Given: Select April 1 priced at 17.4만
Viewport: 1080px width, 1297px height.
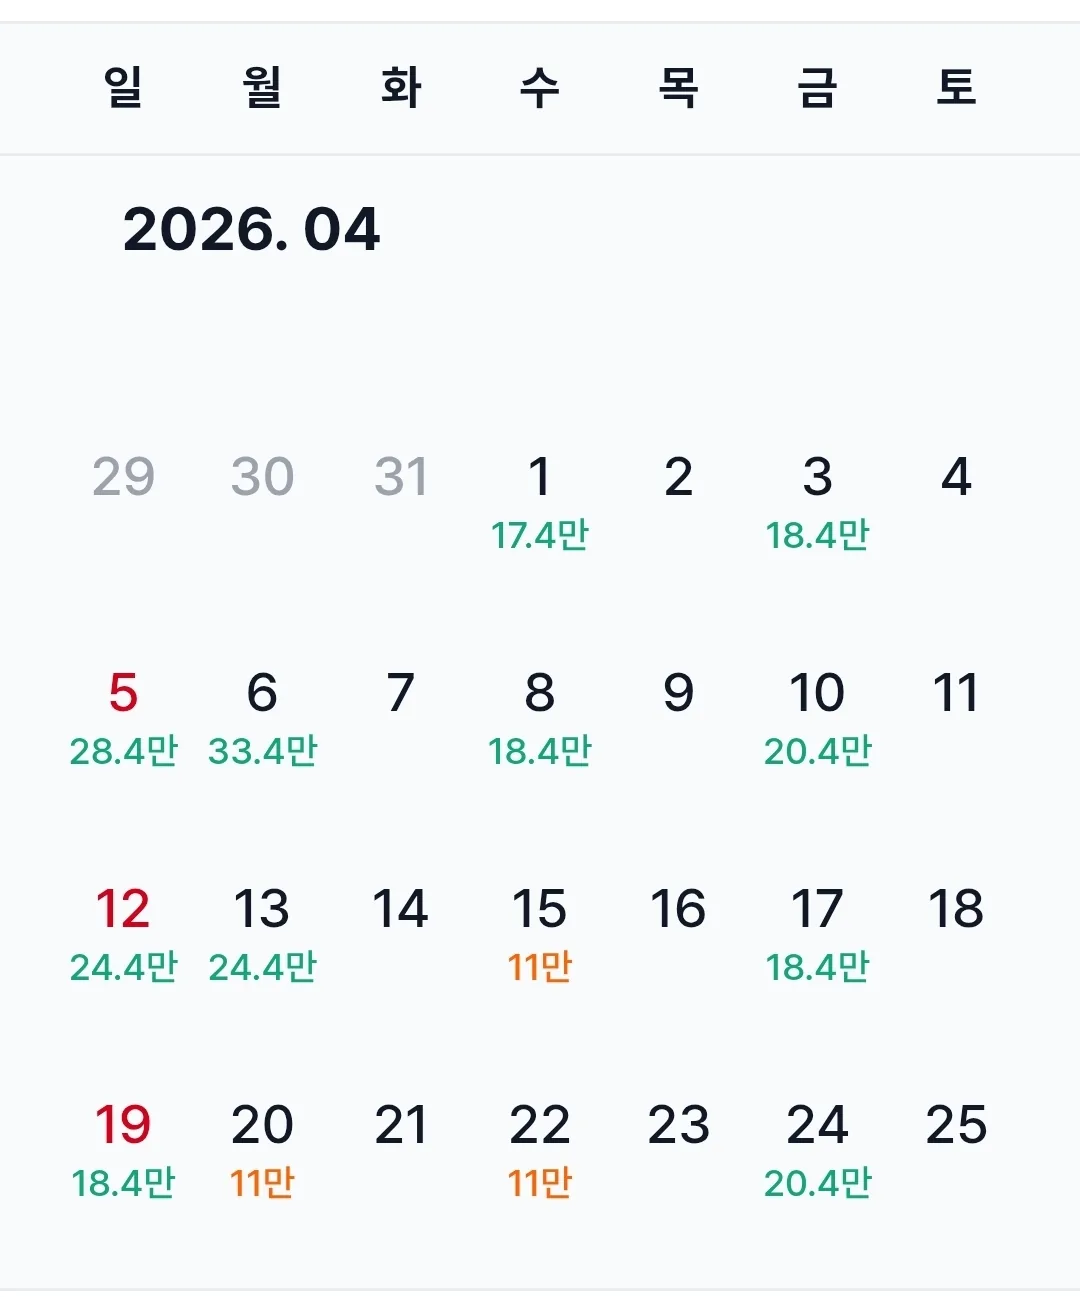Looking at the screenshot, I should (x=539, y=503).
